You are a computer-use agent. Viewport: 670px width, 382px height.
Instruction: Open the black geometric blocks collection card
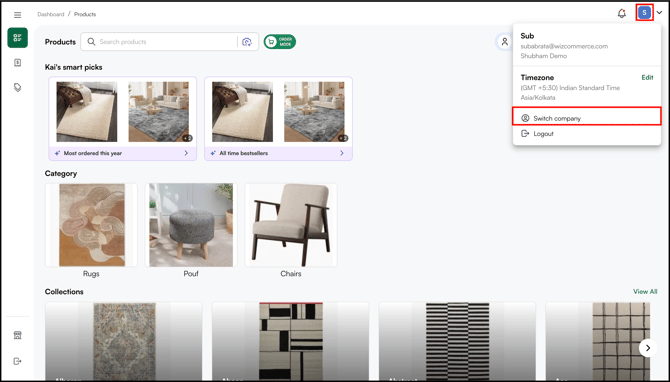[291, 341]
